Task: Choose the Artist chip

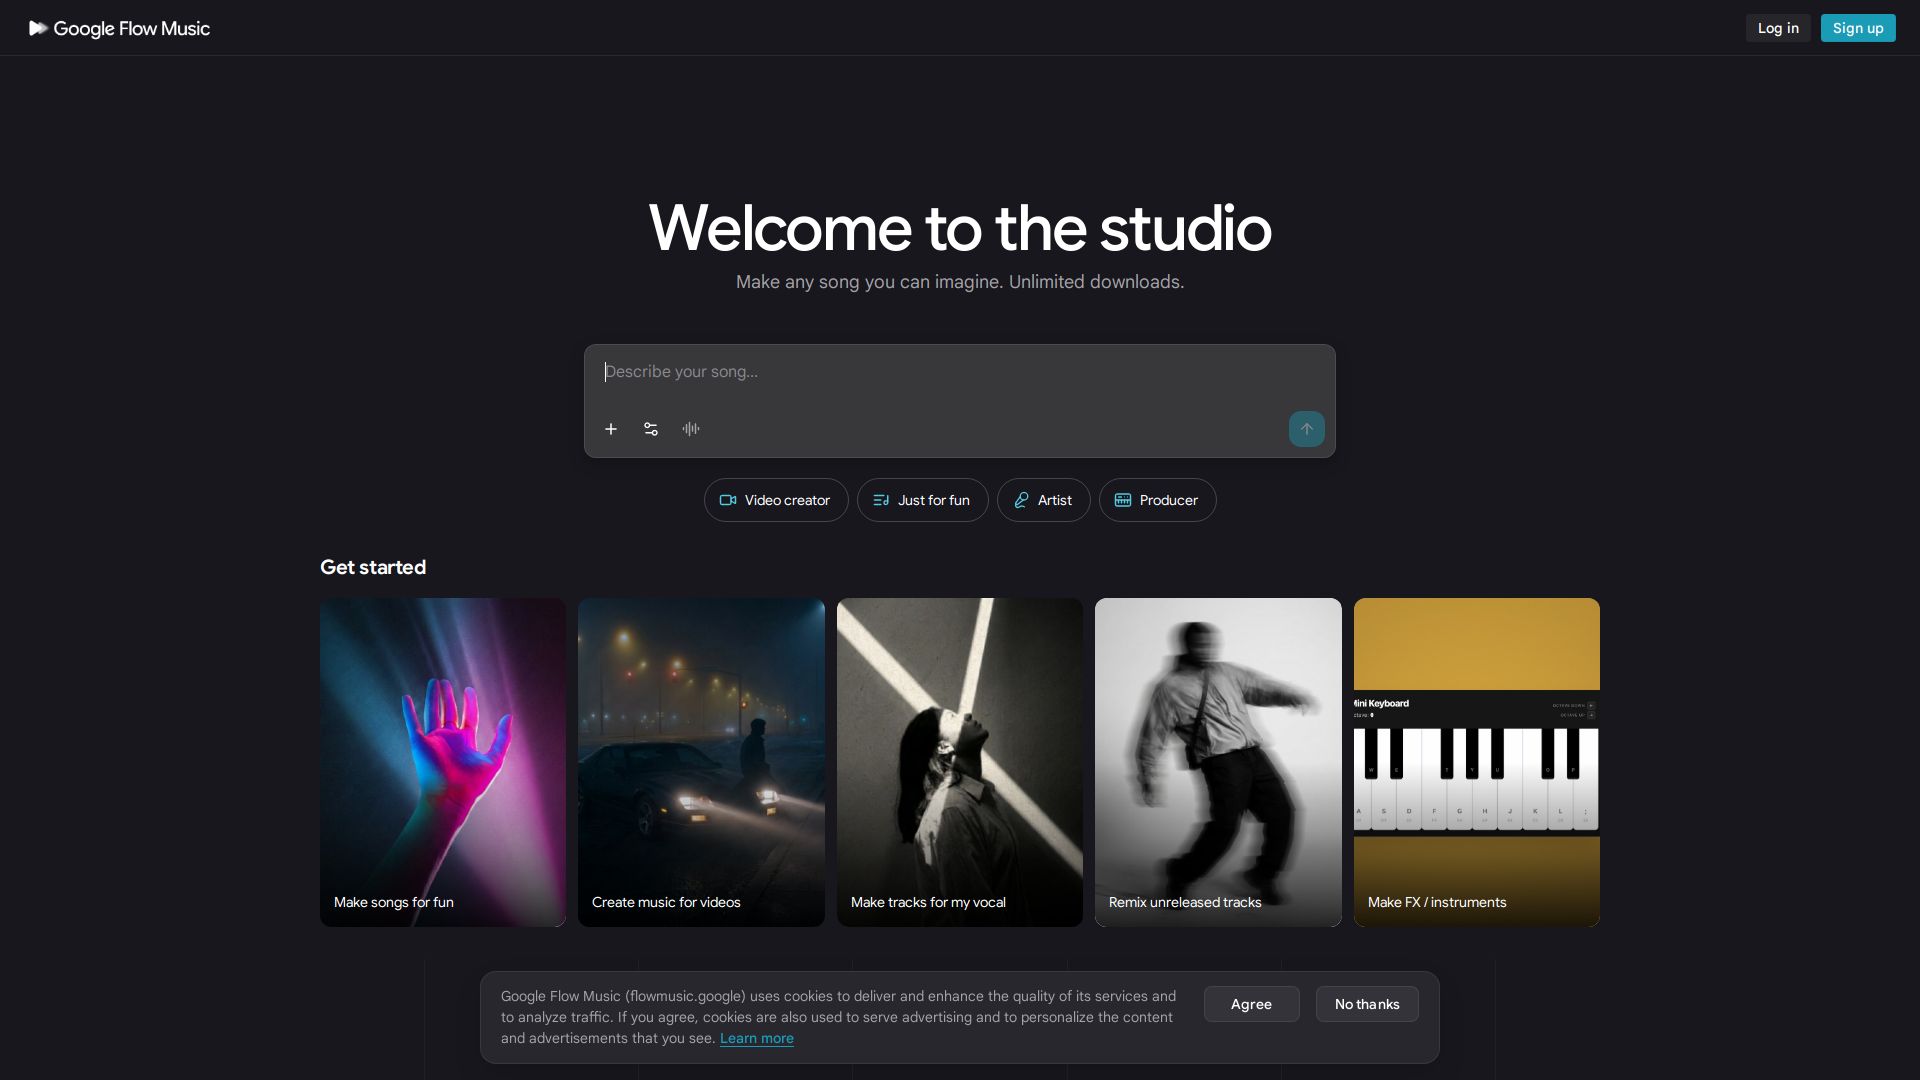Action: point(1043,500)
